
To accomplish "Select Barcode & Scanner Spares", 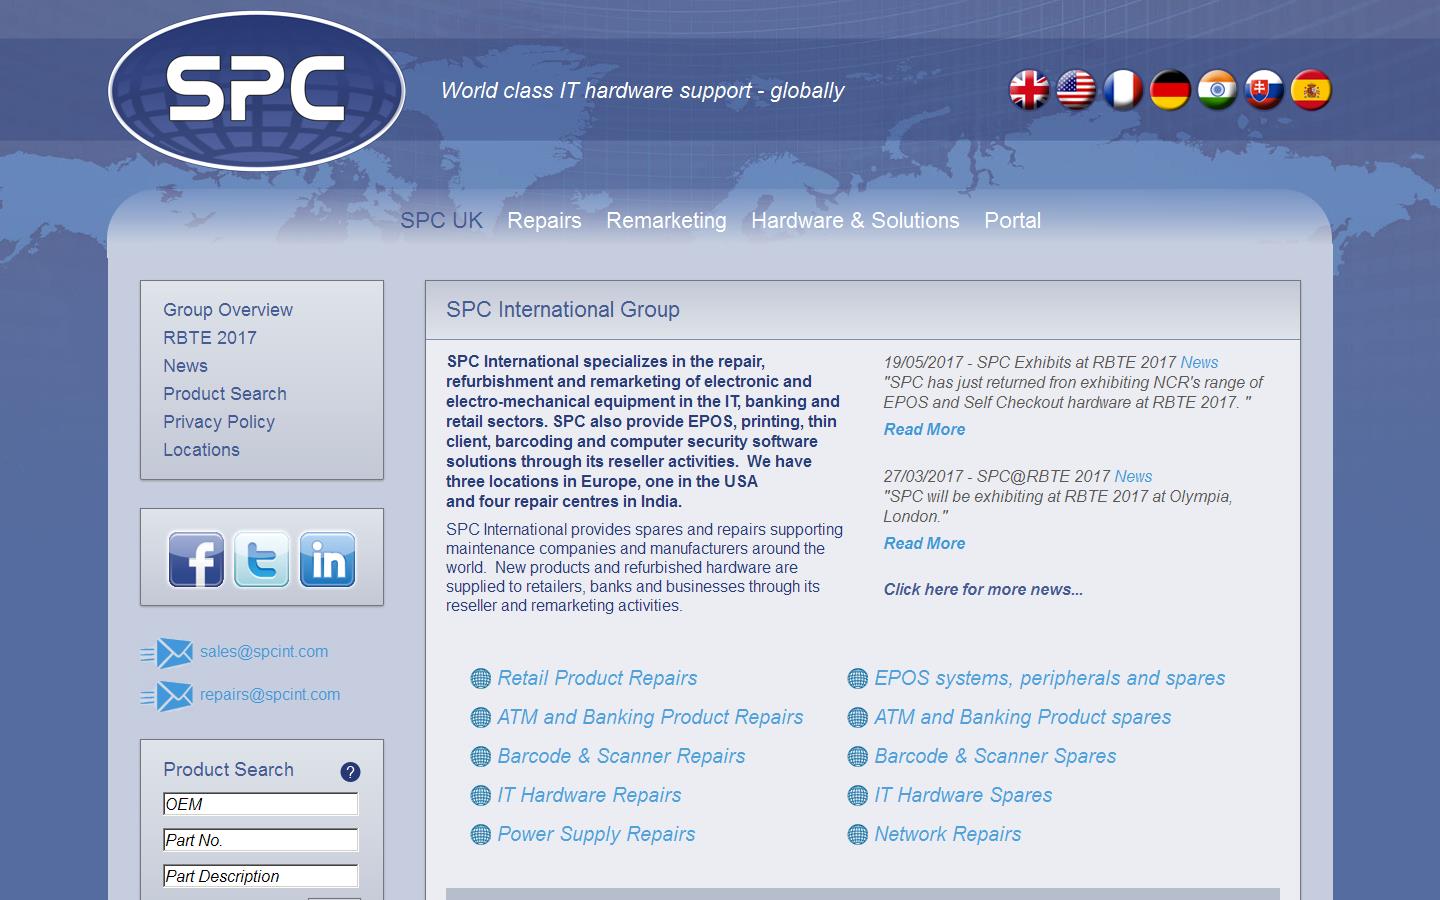I will [x=995, y=757].
